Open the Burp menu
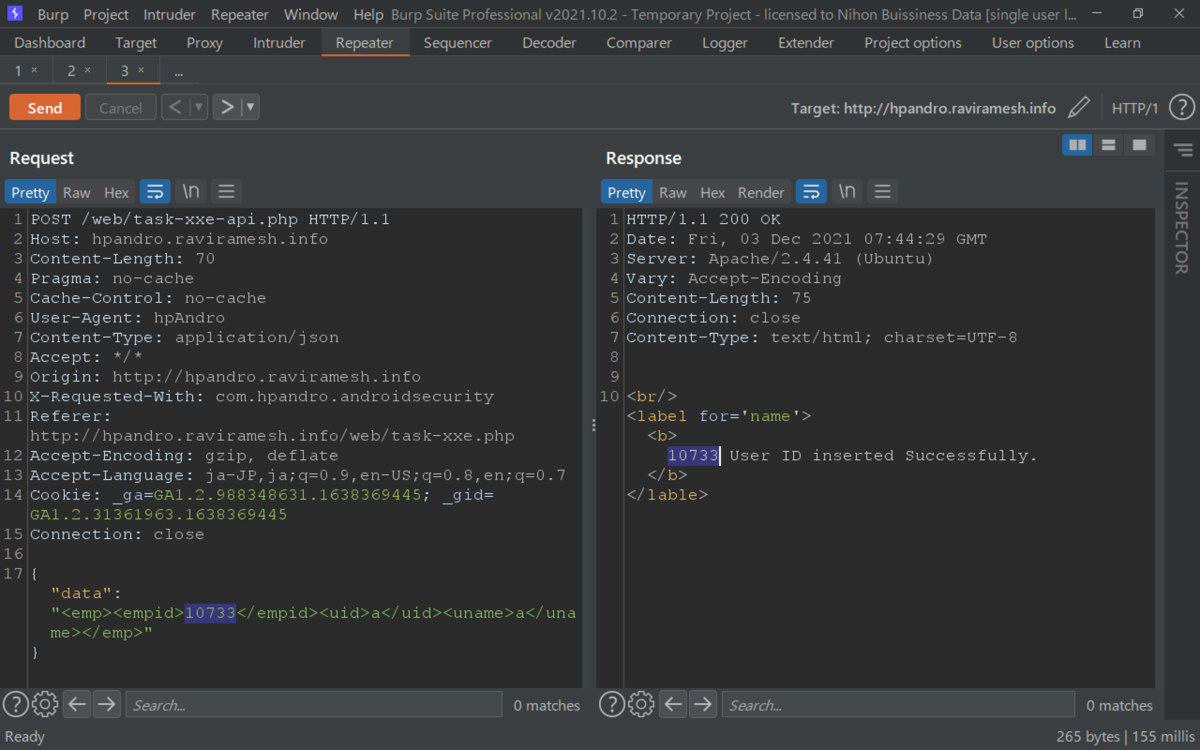 pyautogui.click(x=53, y=15)
